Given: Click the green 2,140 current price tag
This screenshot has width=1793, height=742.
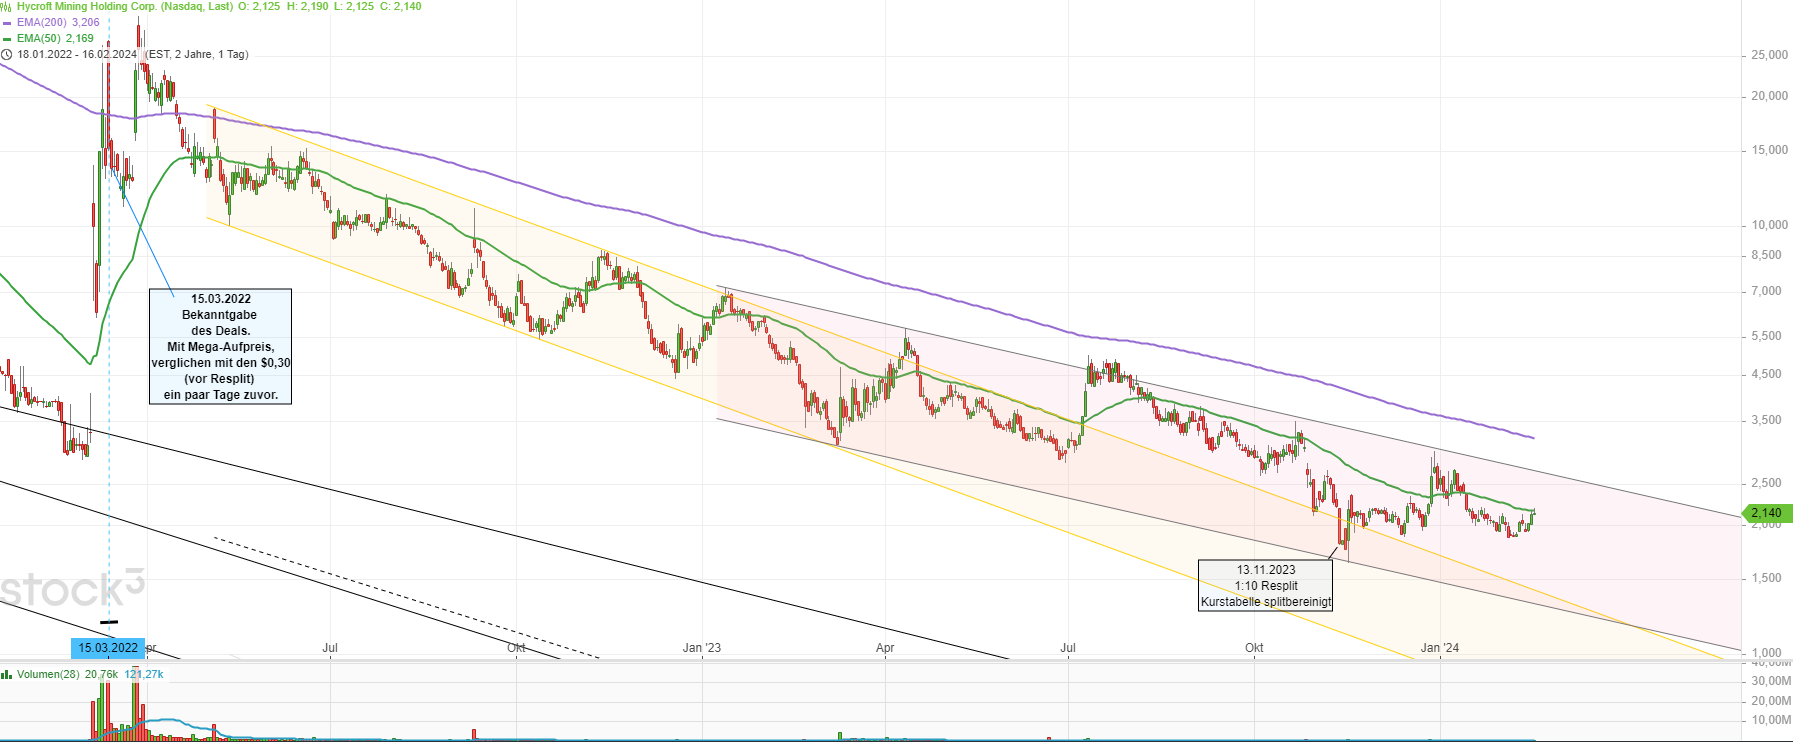Looking at the screenshot, I should 1765,513.
